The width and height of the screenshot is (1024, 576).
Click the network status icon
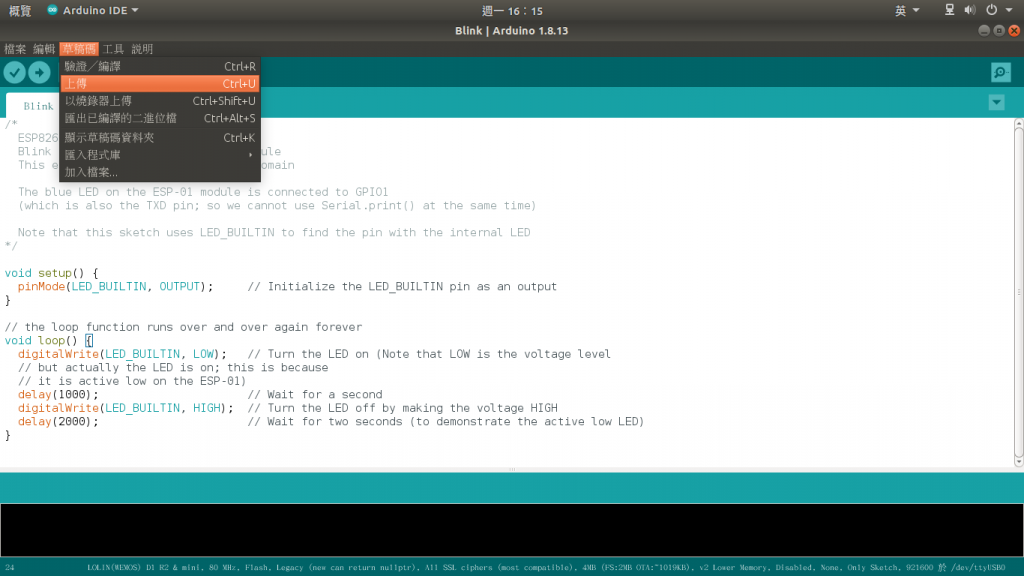coord(950,10)
